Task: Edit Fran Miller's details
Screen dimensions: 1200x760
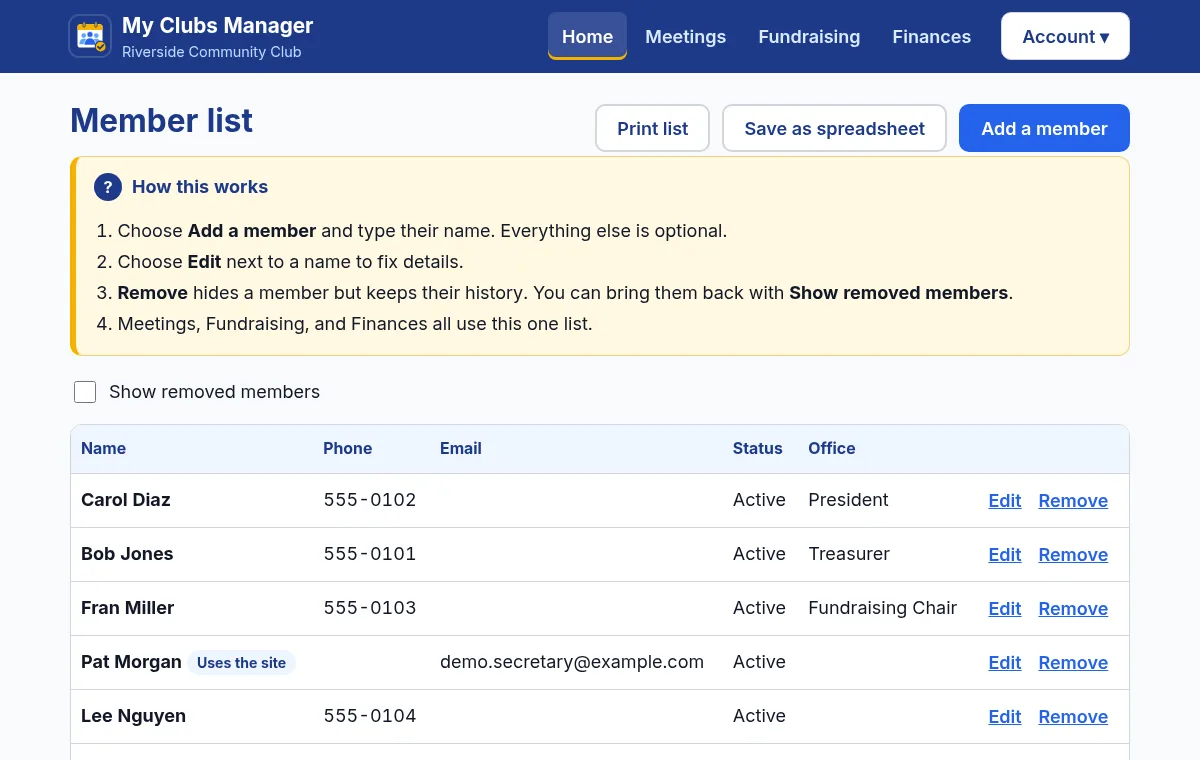Action: click(x=1005, y=609)
